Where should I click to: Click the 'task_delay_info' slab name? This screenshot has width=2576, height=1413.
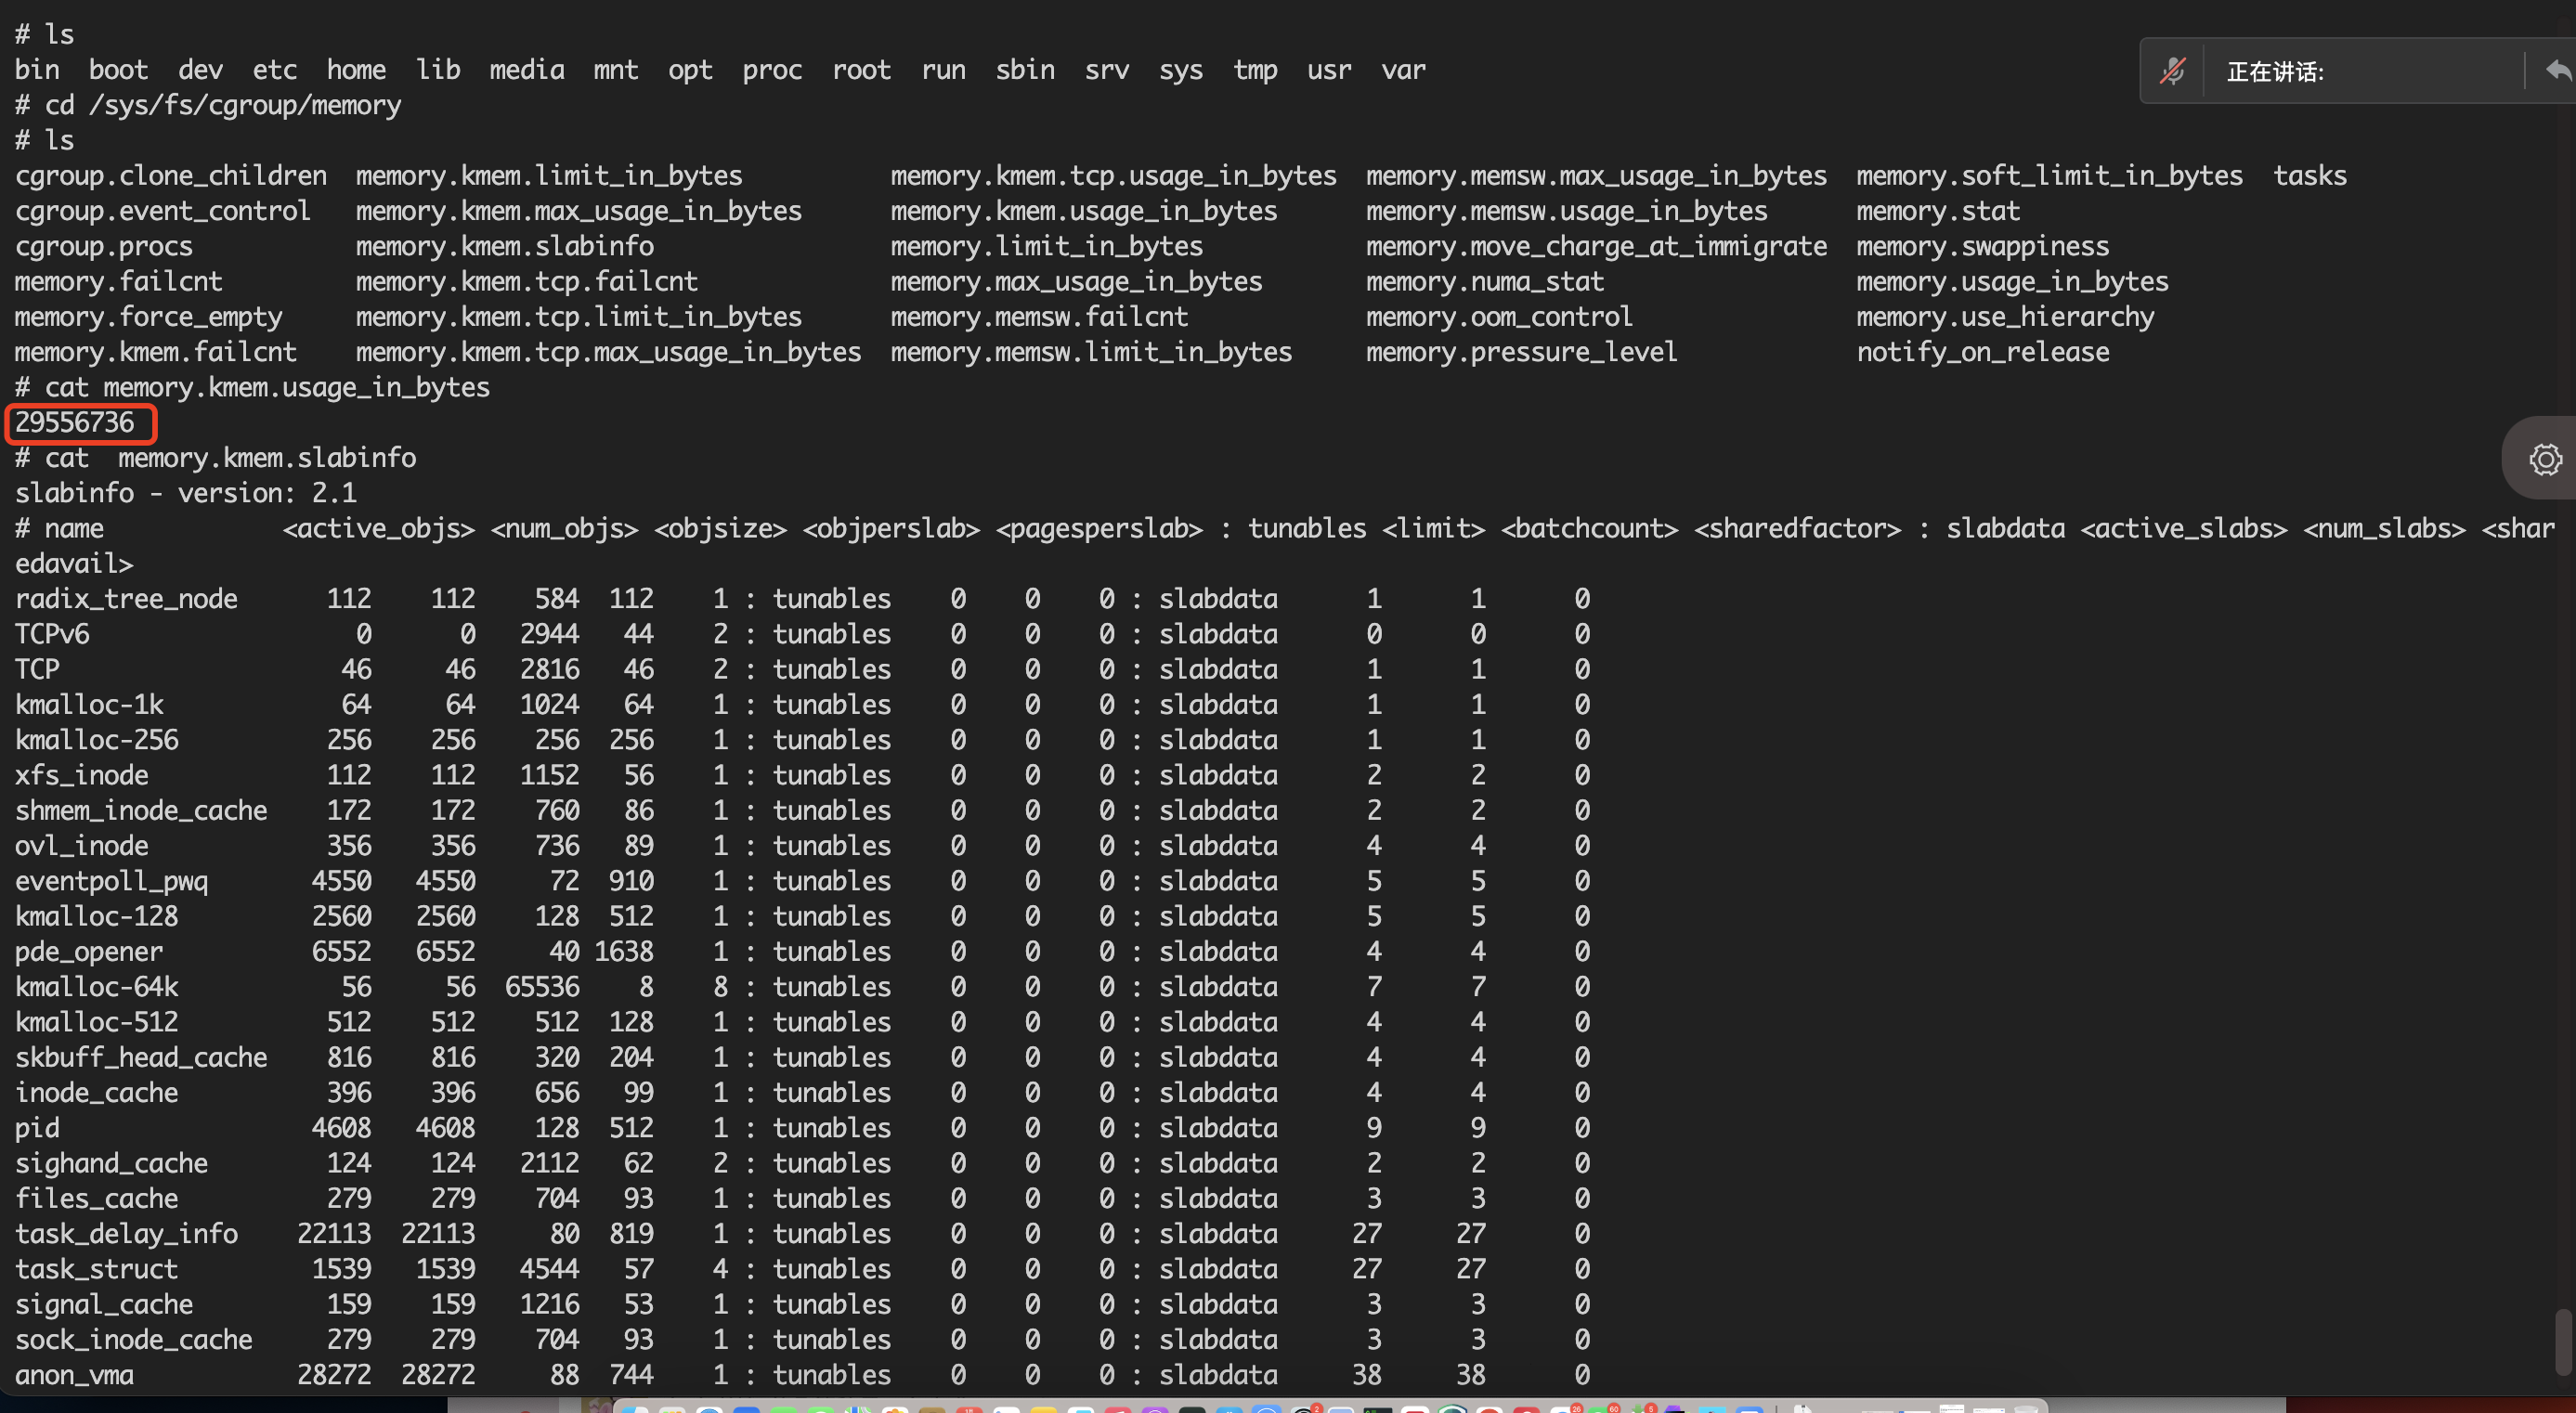pyautogui.click(x=127, y=1234)
